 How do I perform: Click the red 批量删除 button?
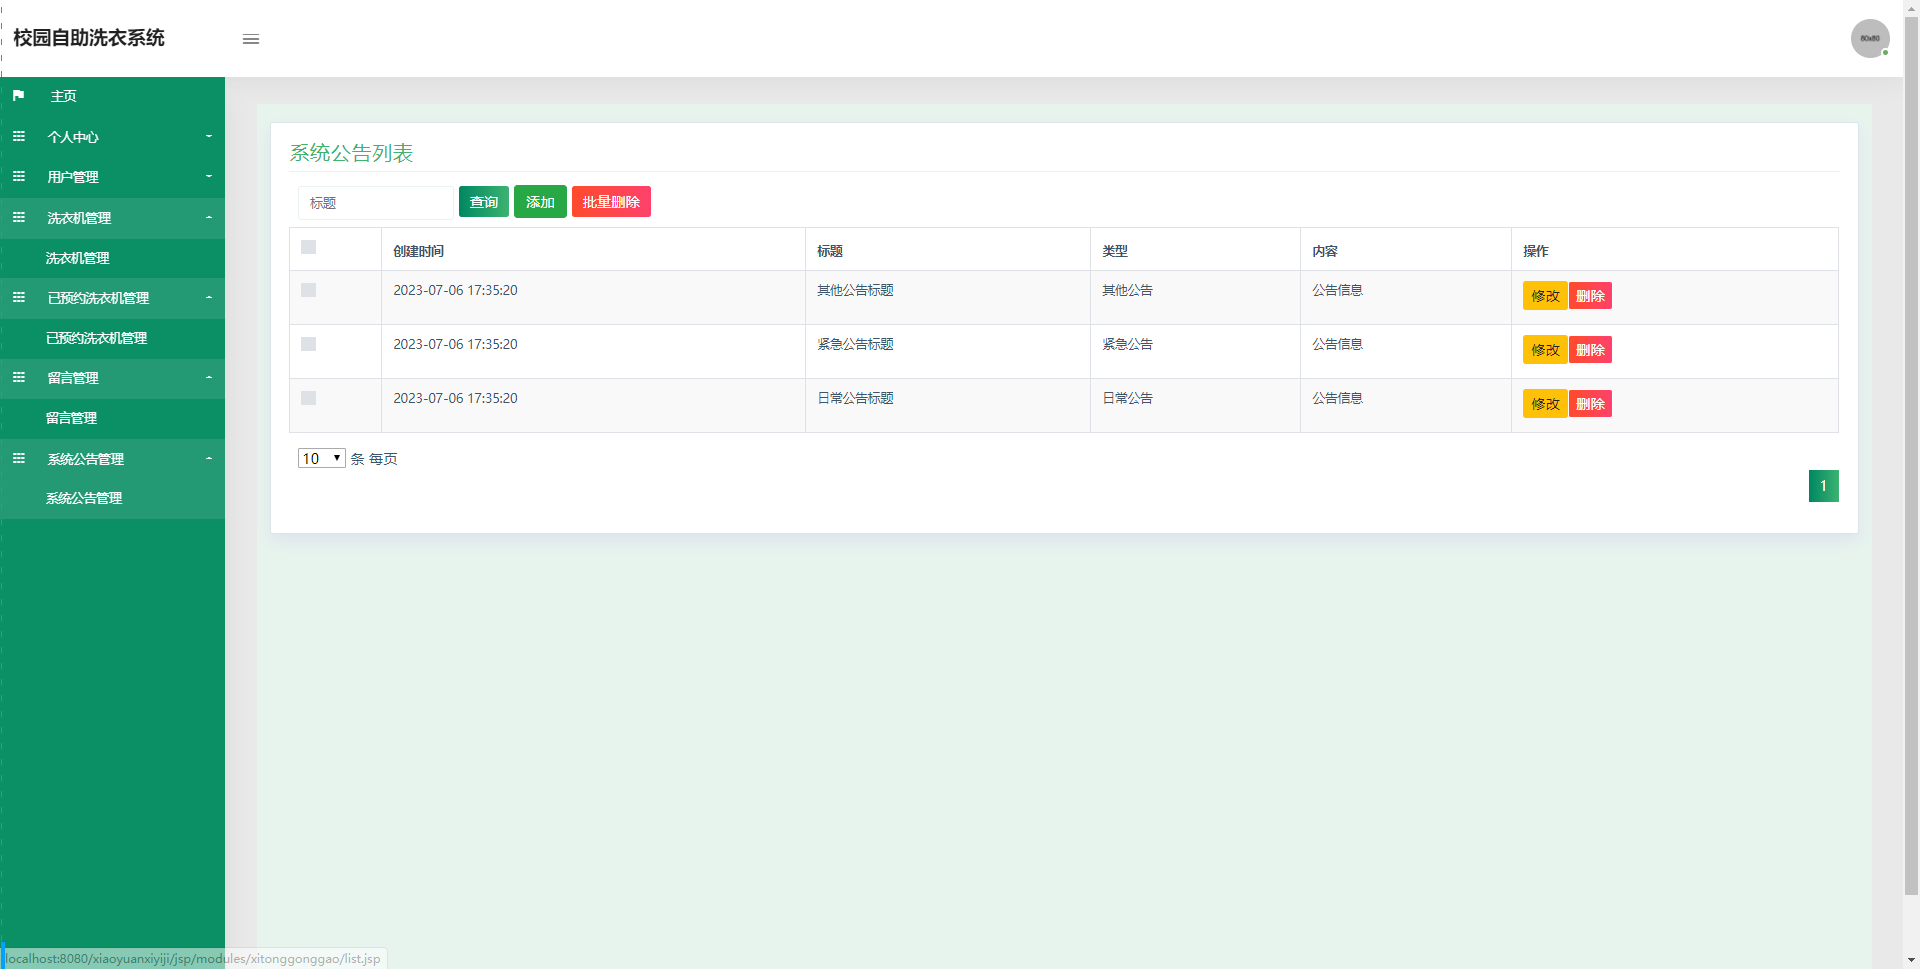[611, 202]
